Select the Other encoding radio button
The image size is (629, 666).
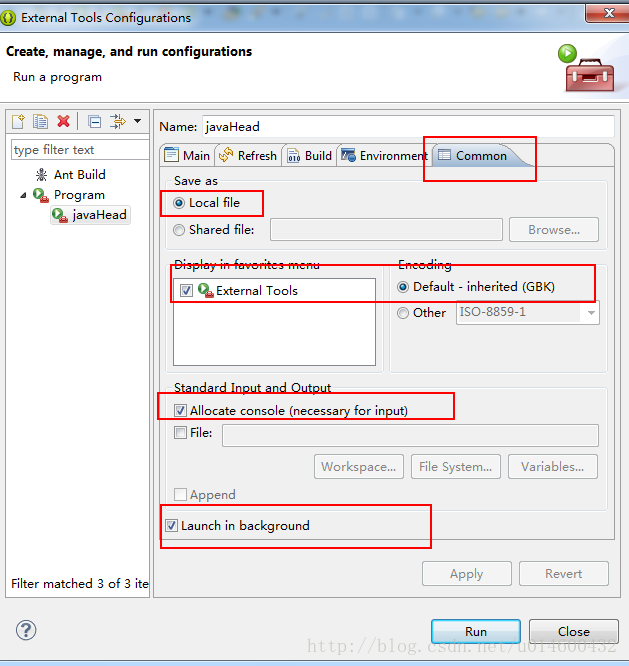[403, 313]
